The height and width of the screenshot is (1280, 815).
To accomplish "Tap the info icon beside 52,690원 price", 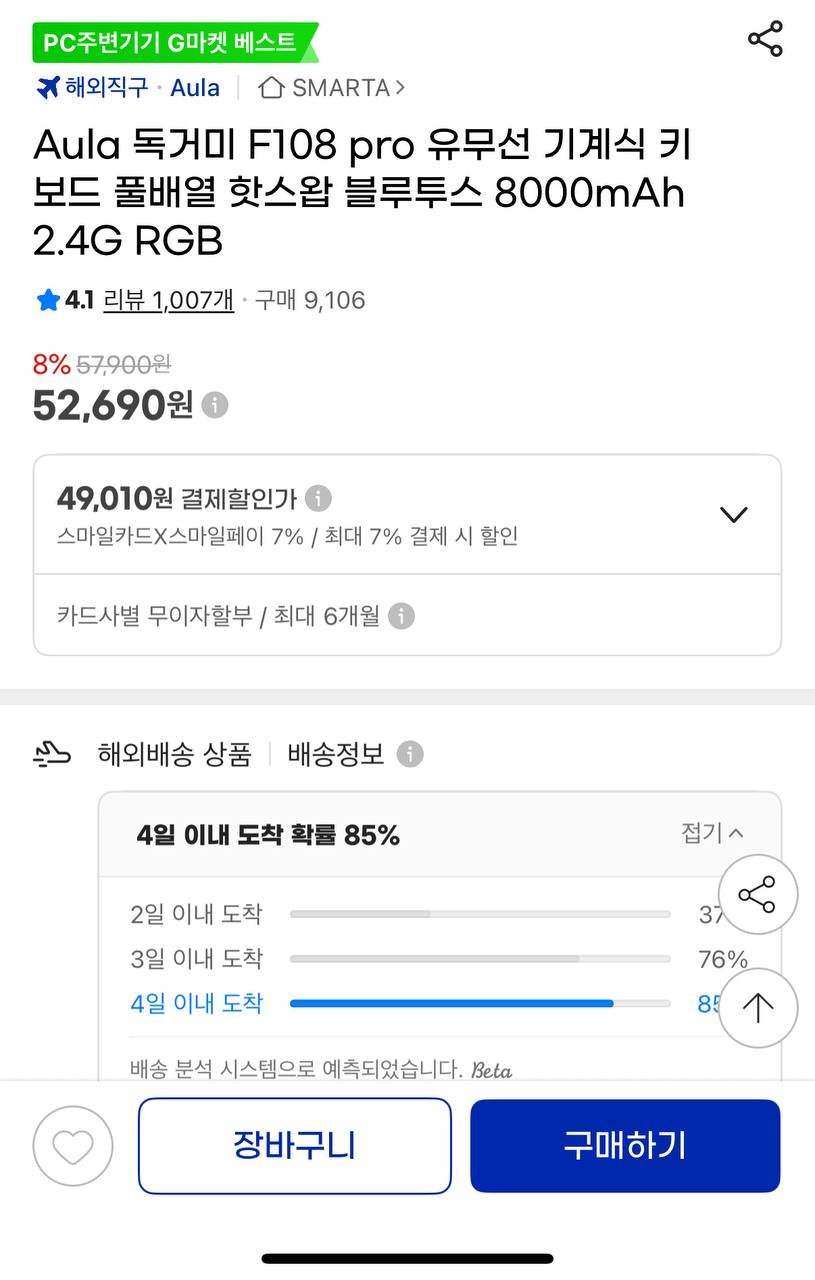I will [215, 405].
